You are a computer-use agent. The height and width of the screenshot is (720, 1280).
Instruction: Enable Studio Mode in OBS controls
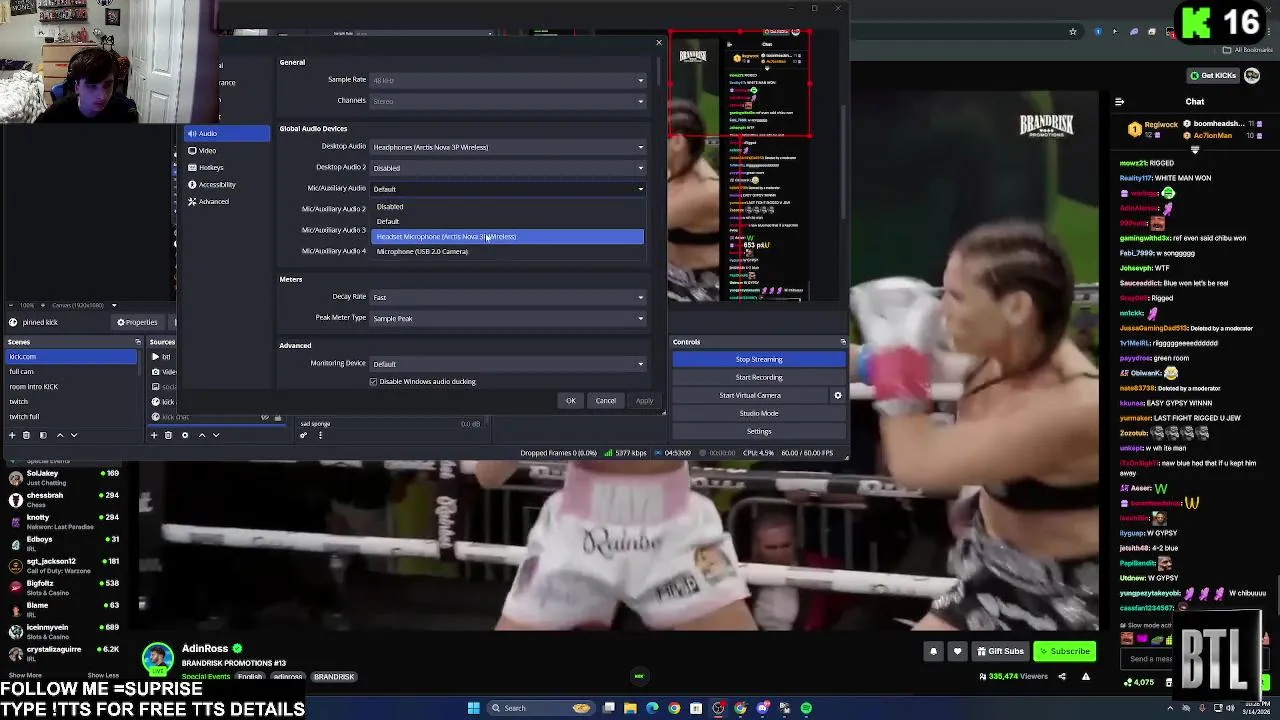[x=759, y=413]
